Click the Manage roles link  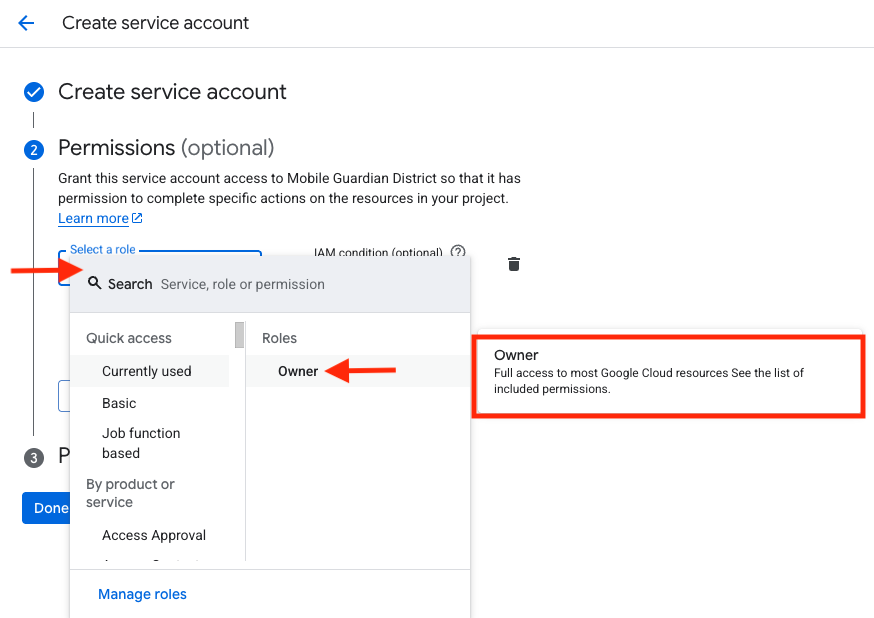[142, 594]
